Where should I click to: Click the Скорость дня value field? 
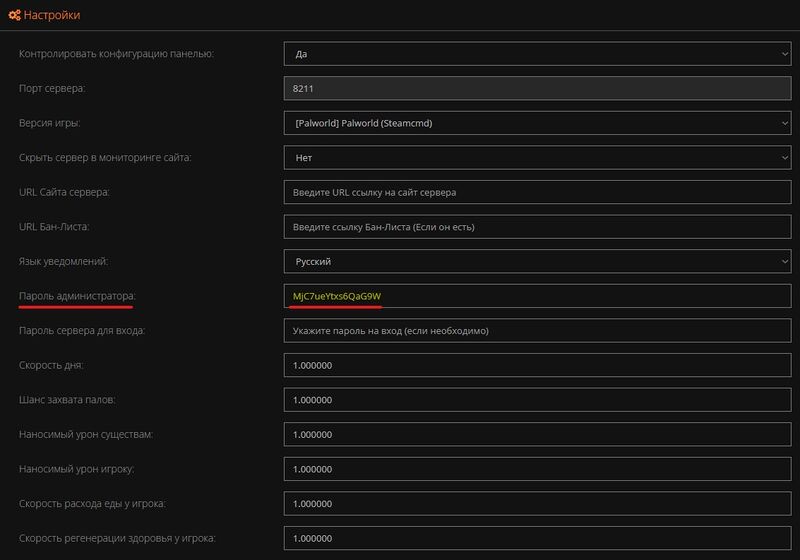(537, 365)
